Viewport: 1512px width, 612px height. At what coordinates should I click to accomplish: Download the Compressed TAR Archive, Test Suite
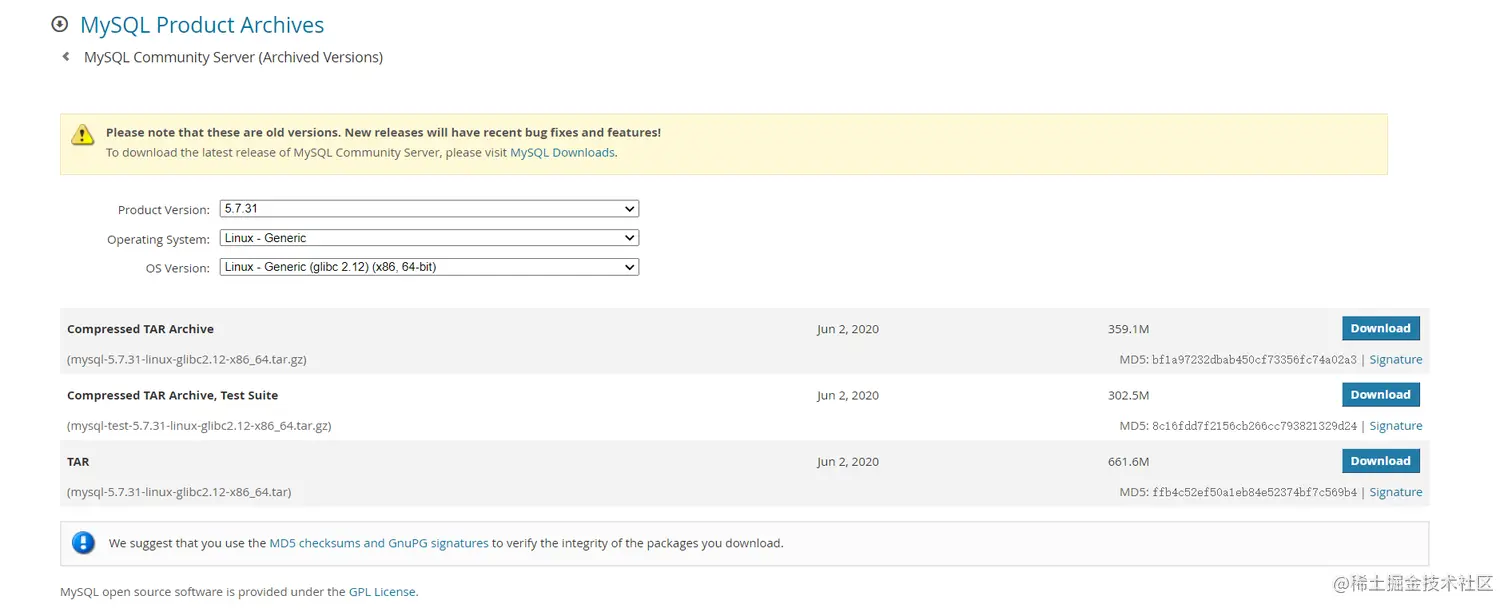pyautogui.click(x=1380, y=395)
